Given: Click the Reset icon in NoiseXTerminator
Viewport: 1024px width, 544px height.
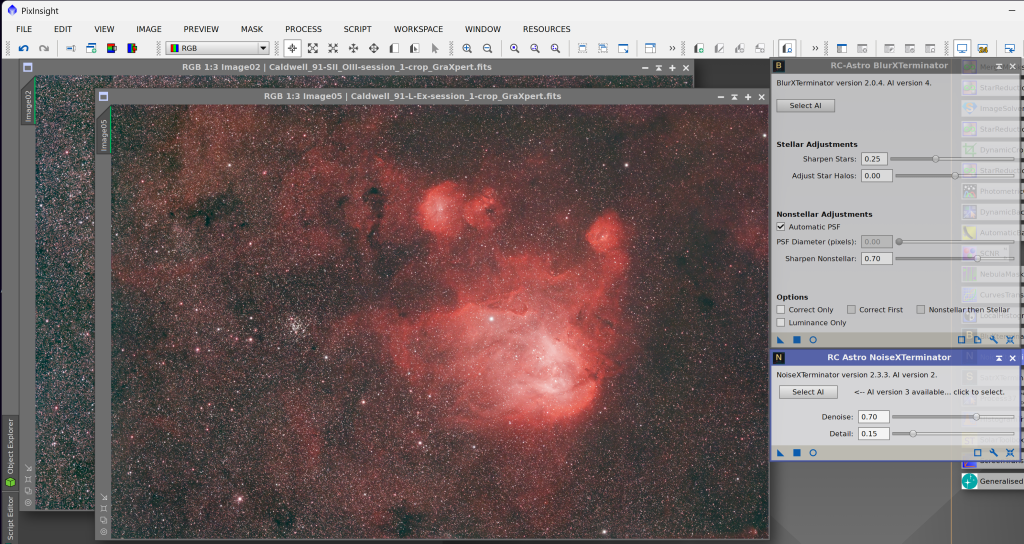Looking at the screenshot, I should pyautogui.click(x=1010, y=453).
